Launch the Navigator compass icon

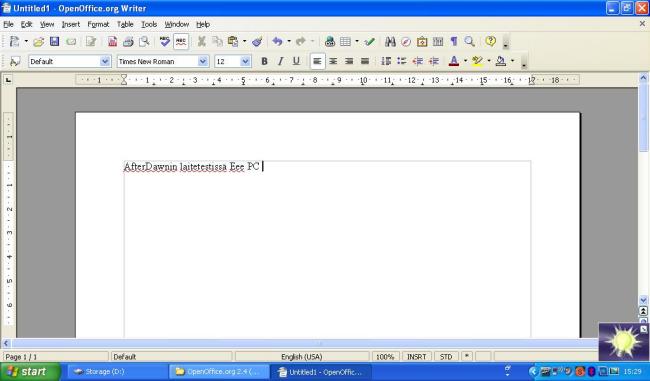[x=406, y=41]
